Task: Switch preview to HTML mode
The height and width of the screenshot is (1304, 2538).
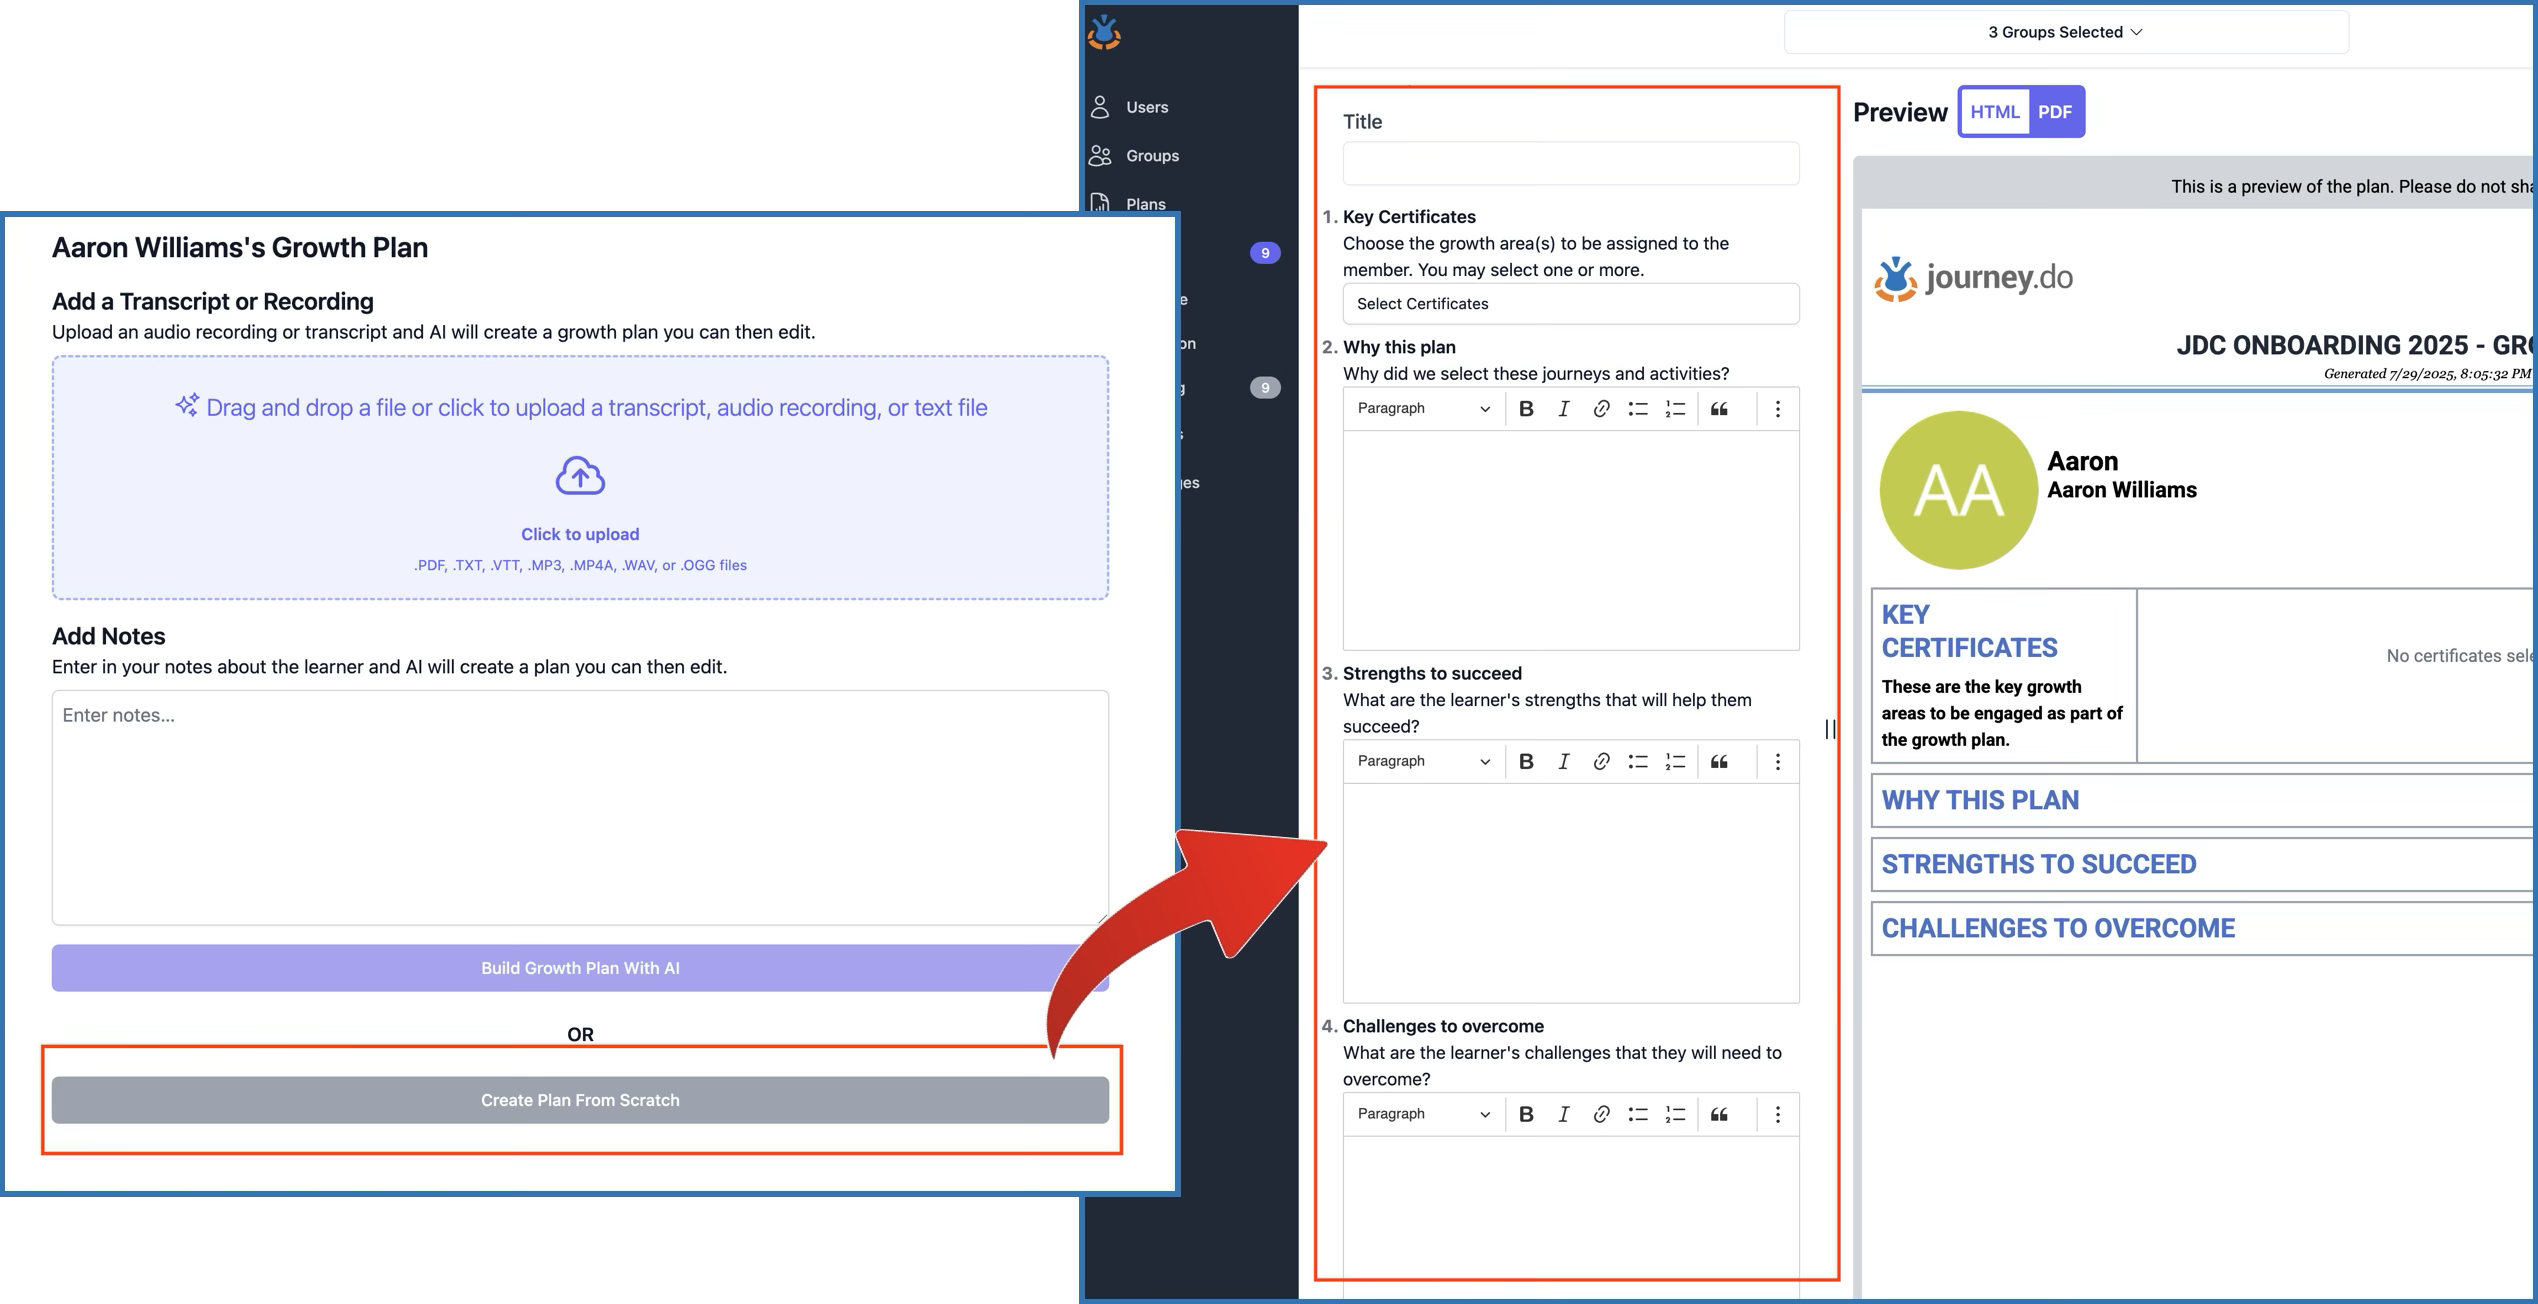Action: pos(1994,112)
